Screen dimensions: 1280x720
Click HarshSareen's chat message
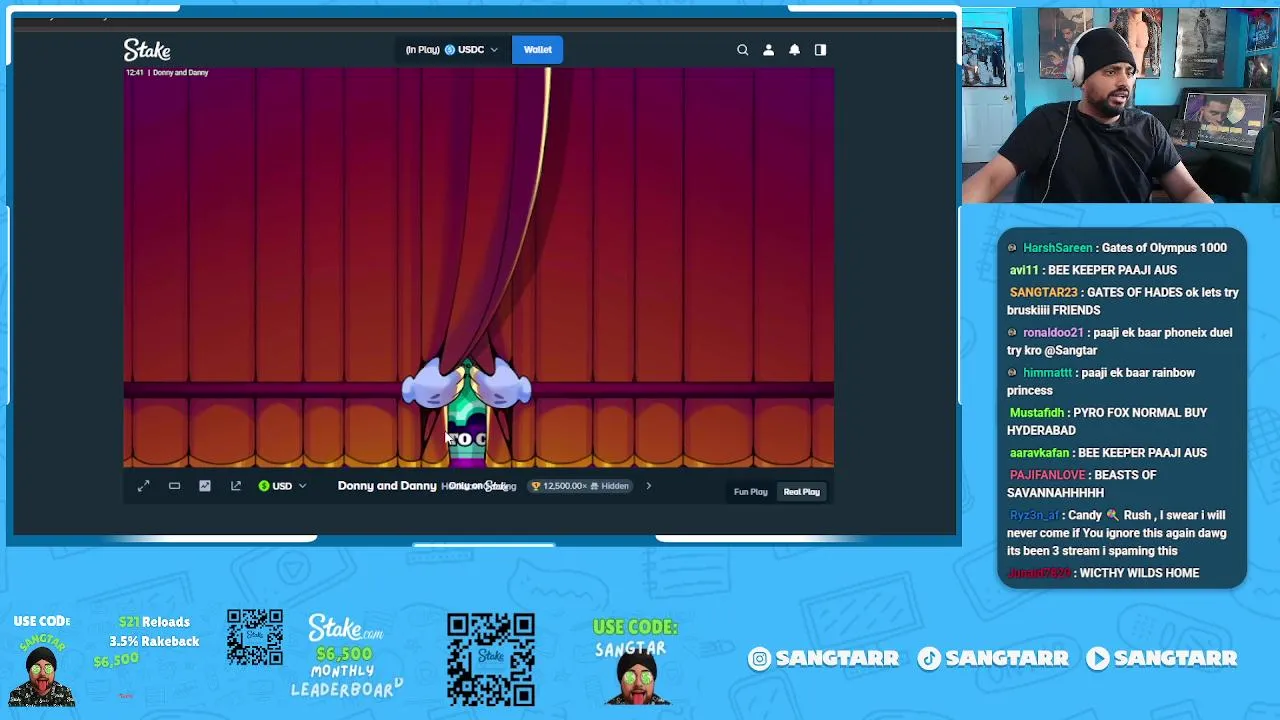point(1117,248)
